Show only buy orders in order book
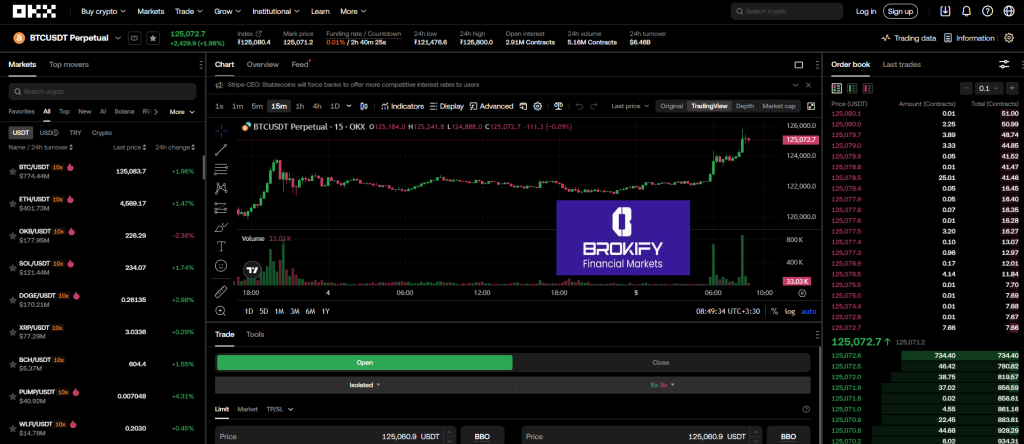The width and height of the screenshot is (1024, 444). click(852, 88)
